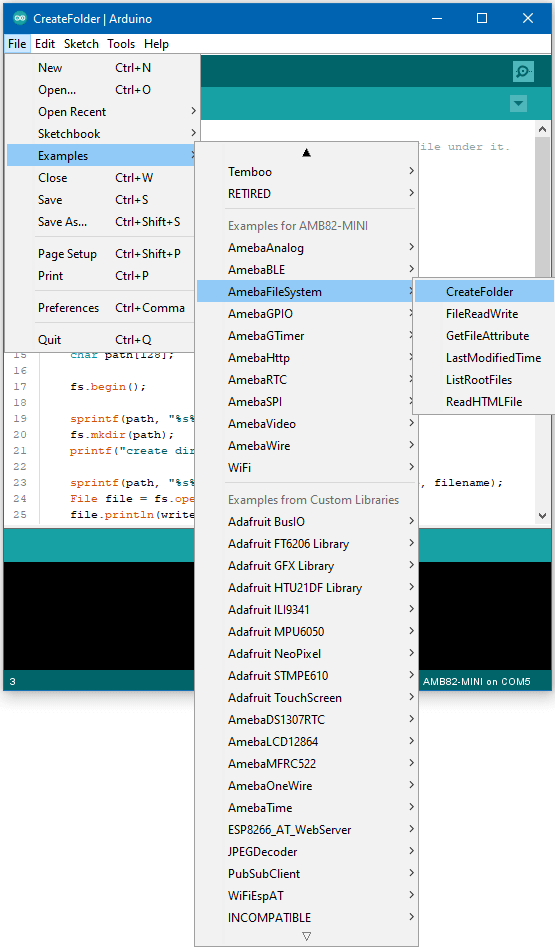
Task: Open the FileReadWrite example
Action: tap(484, 314)
